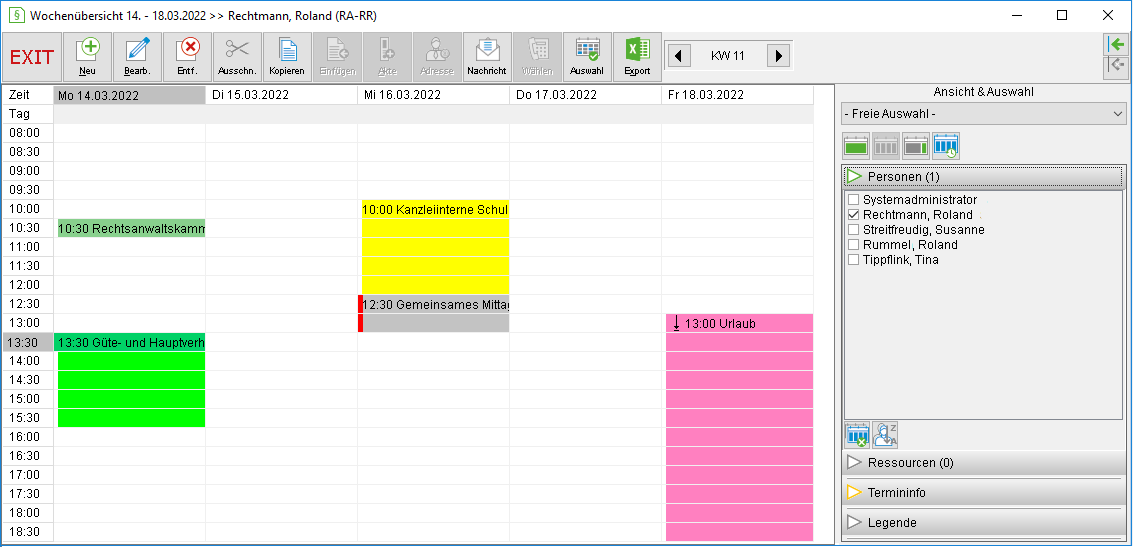The height and width of the screenshot is (547, 1133).
Task: Select Mo 14.03.2022 column header
Action: (x=129, y=95)
